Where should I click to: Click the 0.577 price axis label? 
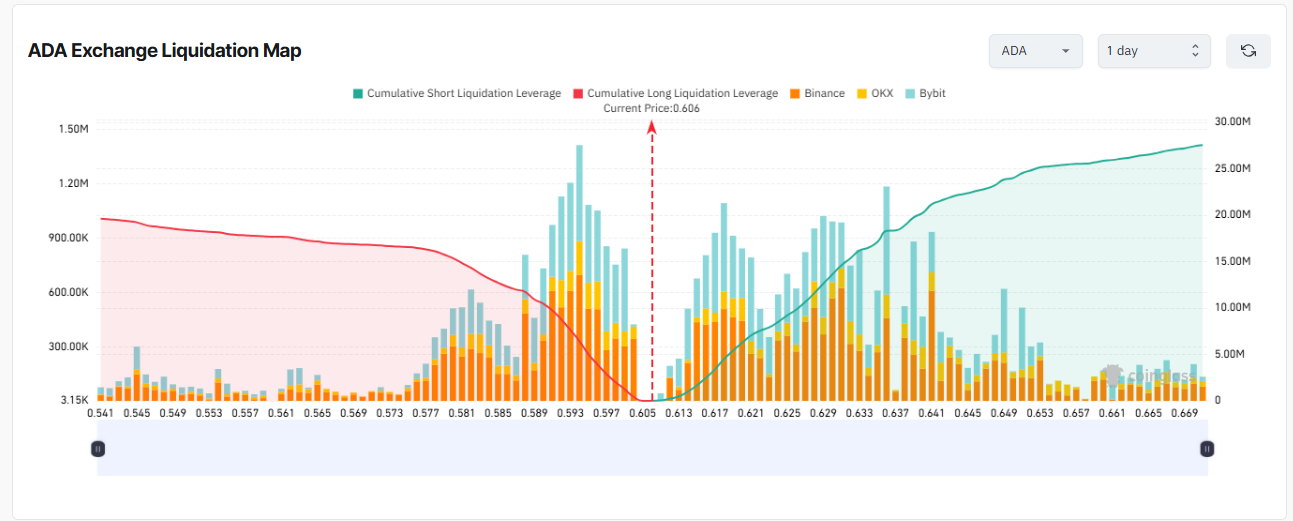tap(425, 412)
